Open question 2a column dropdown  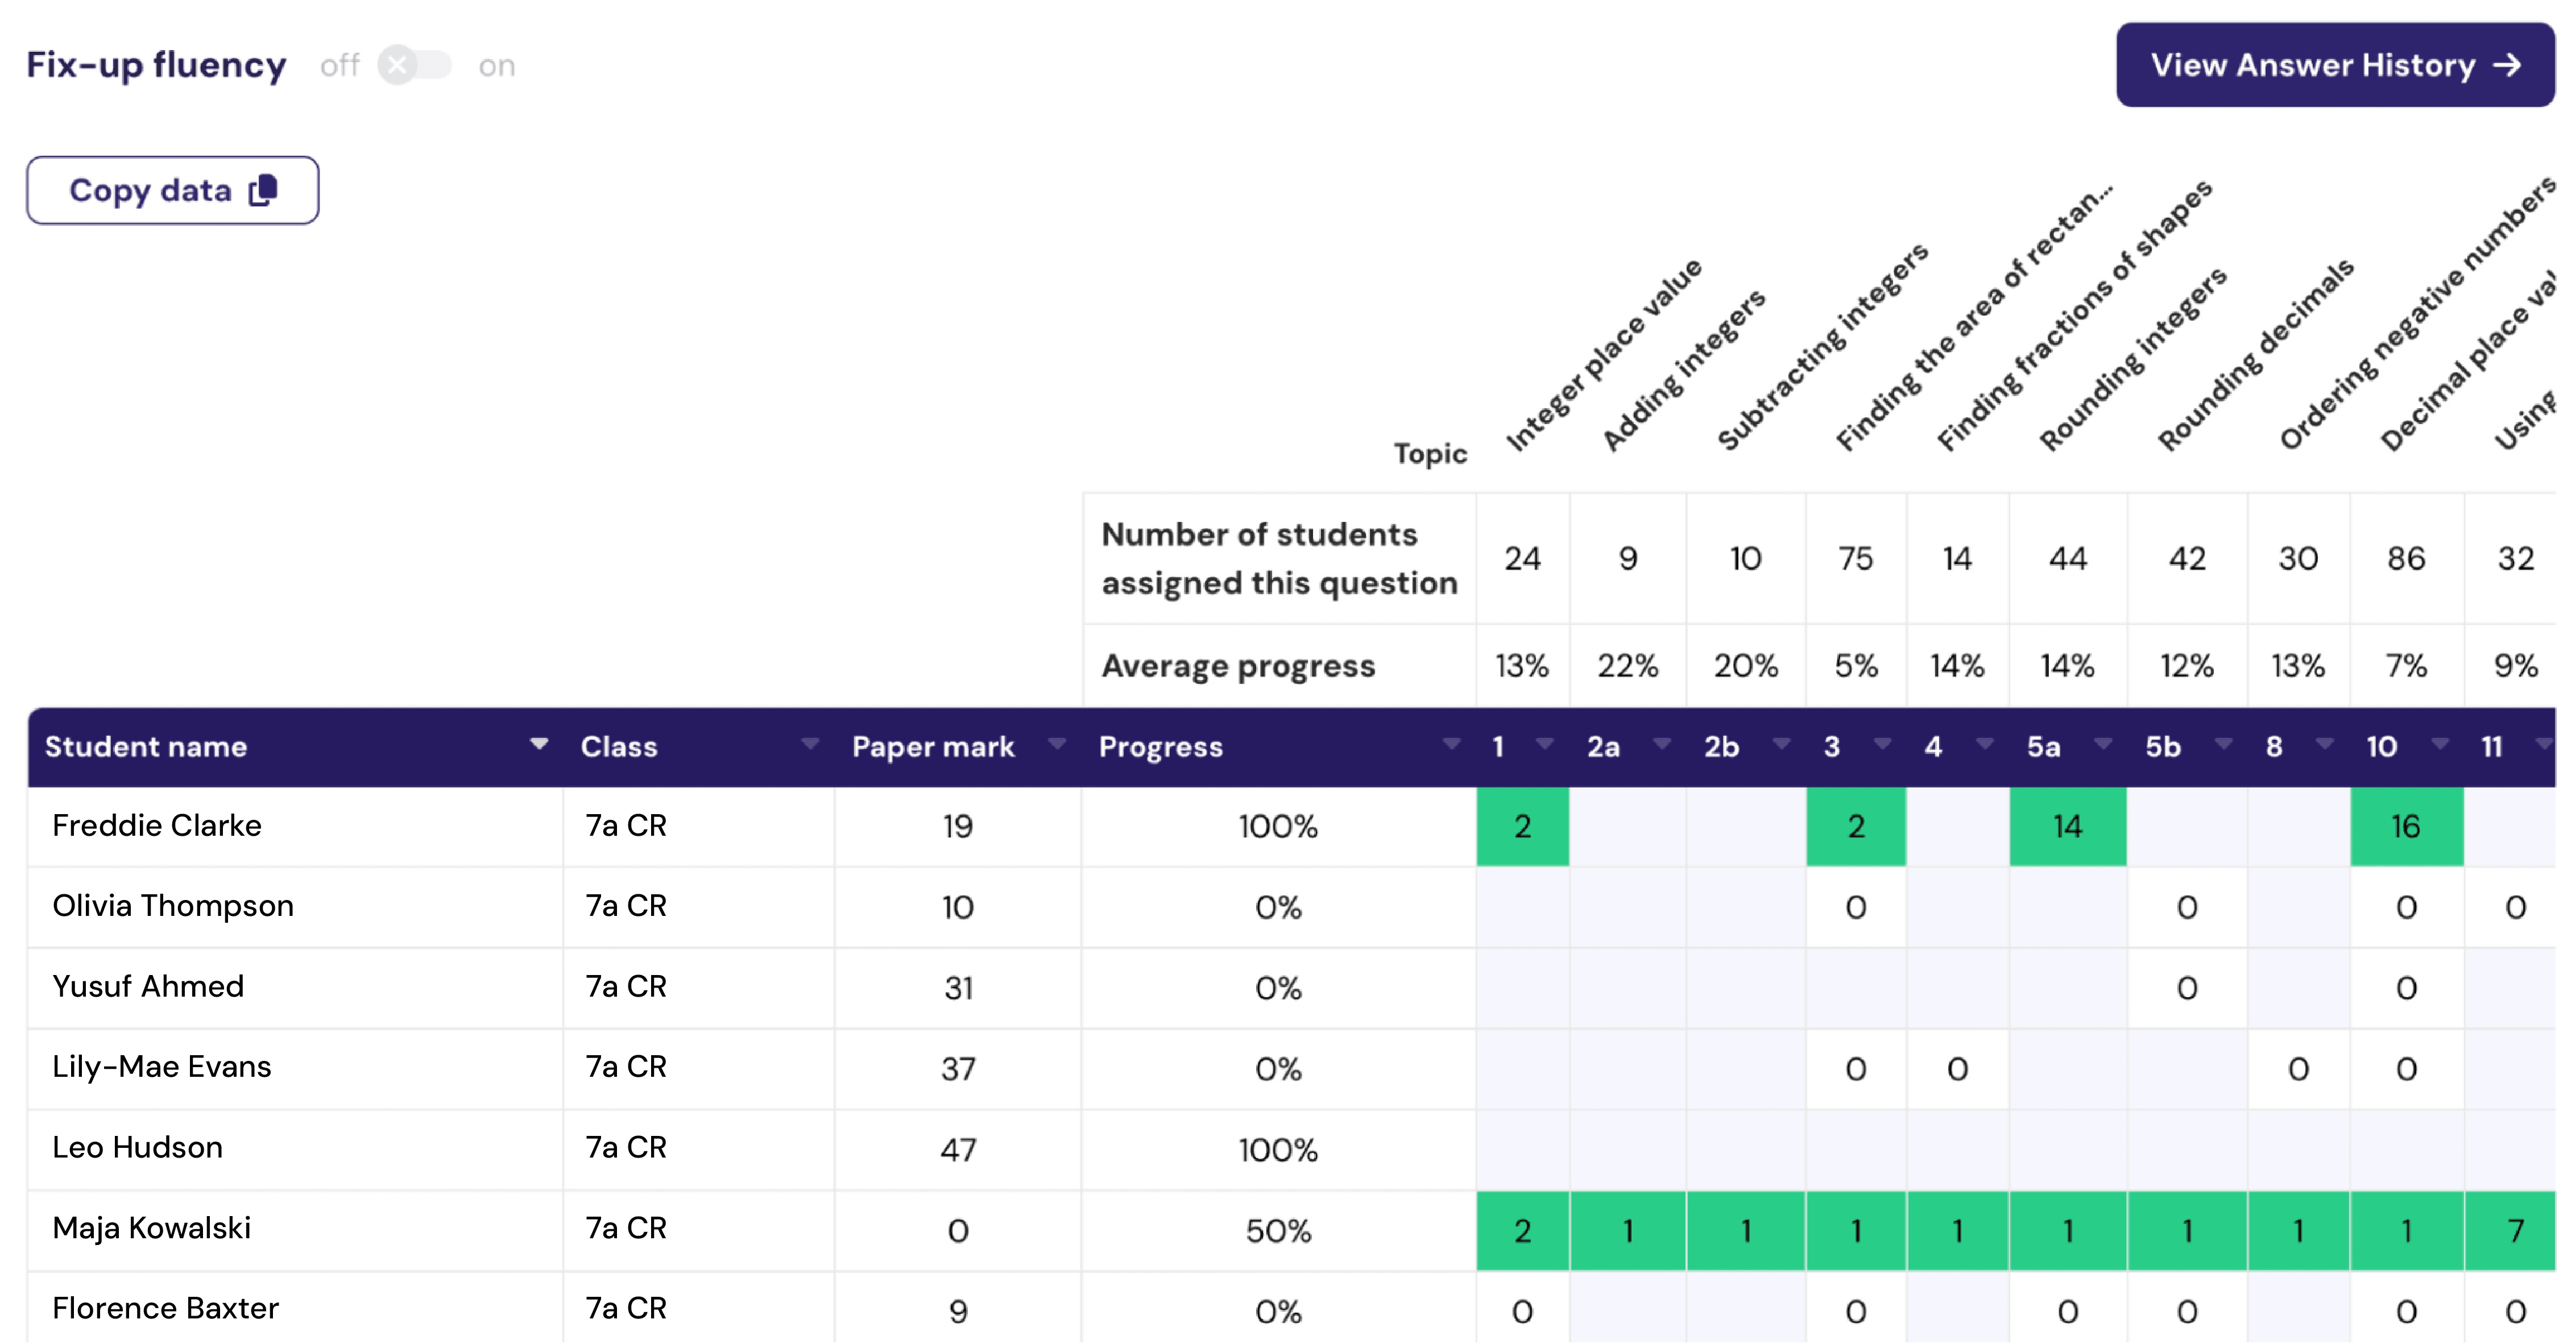pos(1662,746)
